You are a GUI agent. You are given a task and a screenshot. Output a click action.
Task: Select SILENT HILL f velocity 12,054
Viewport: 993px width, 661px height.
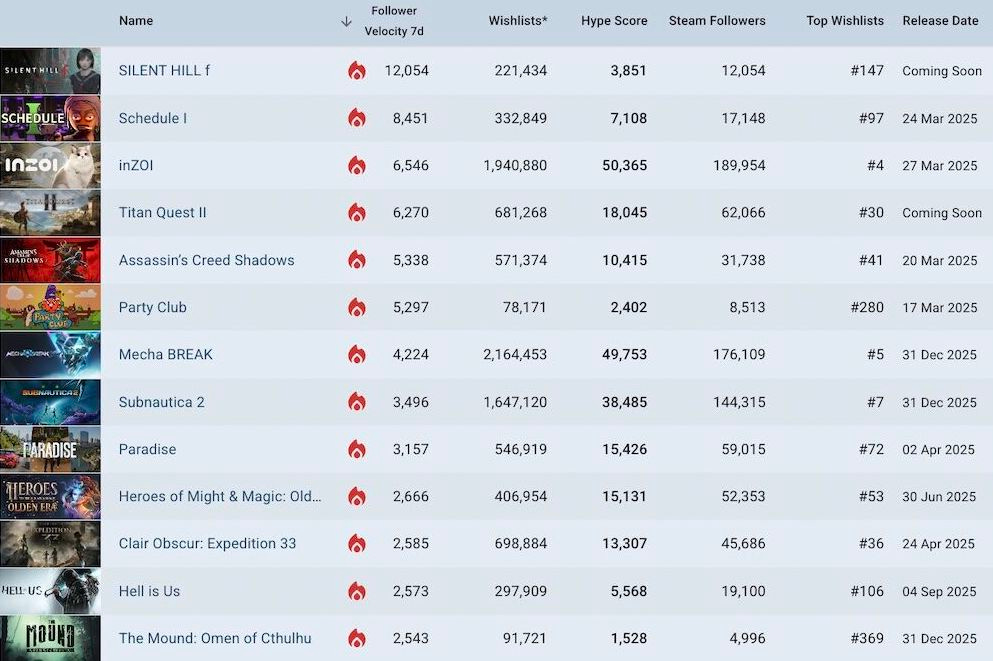pyautogui.click(x=407, y=70)
